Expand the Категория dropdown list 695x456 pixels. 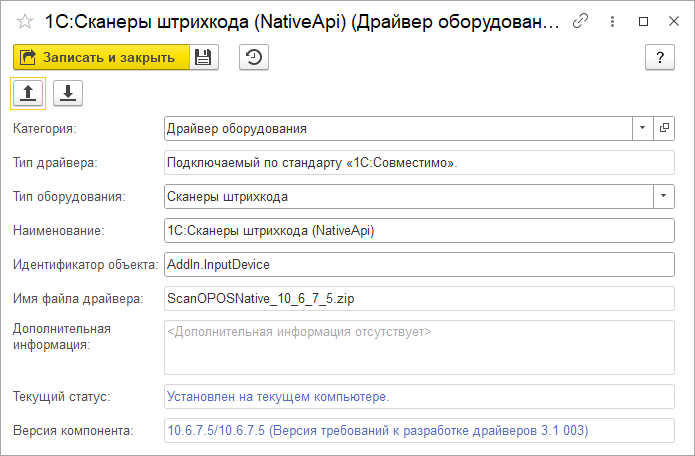[x=642, y=129]
